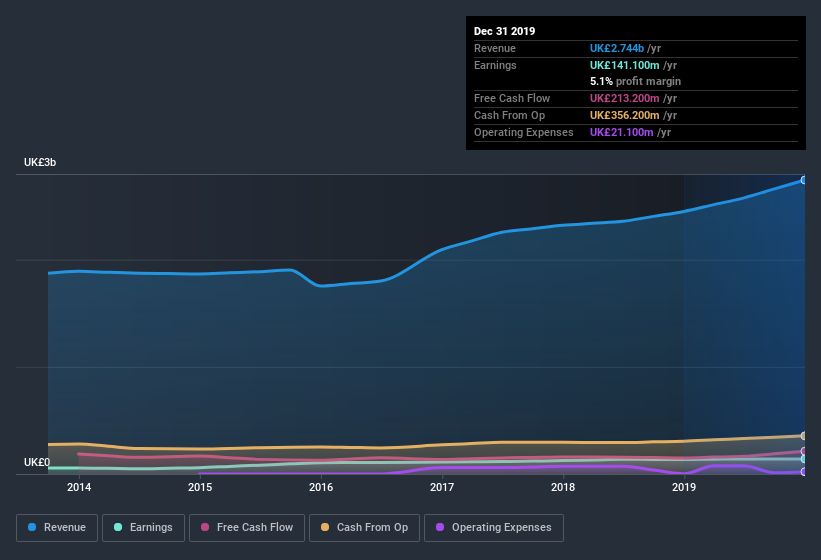This screenshot has width=821, height=560.
Task: Click the 2018 x-axis label
Action: (x=563, y=487)
